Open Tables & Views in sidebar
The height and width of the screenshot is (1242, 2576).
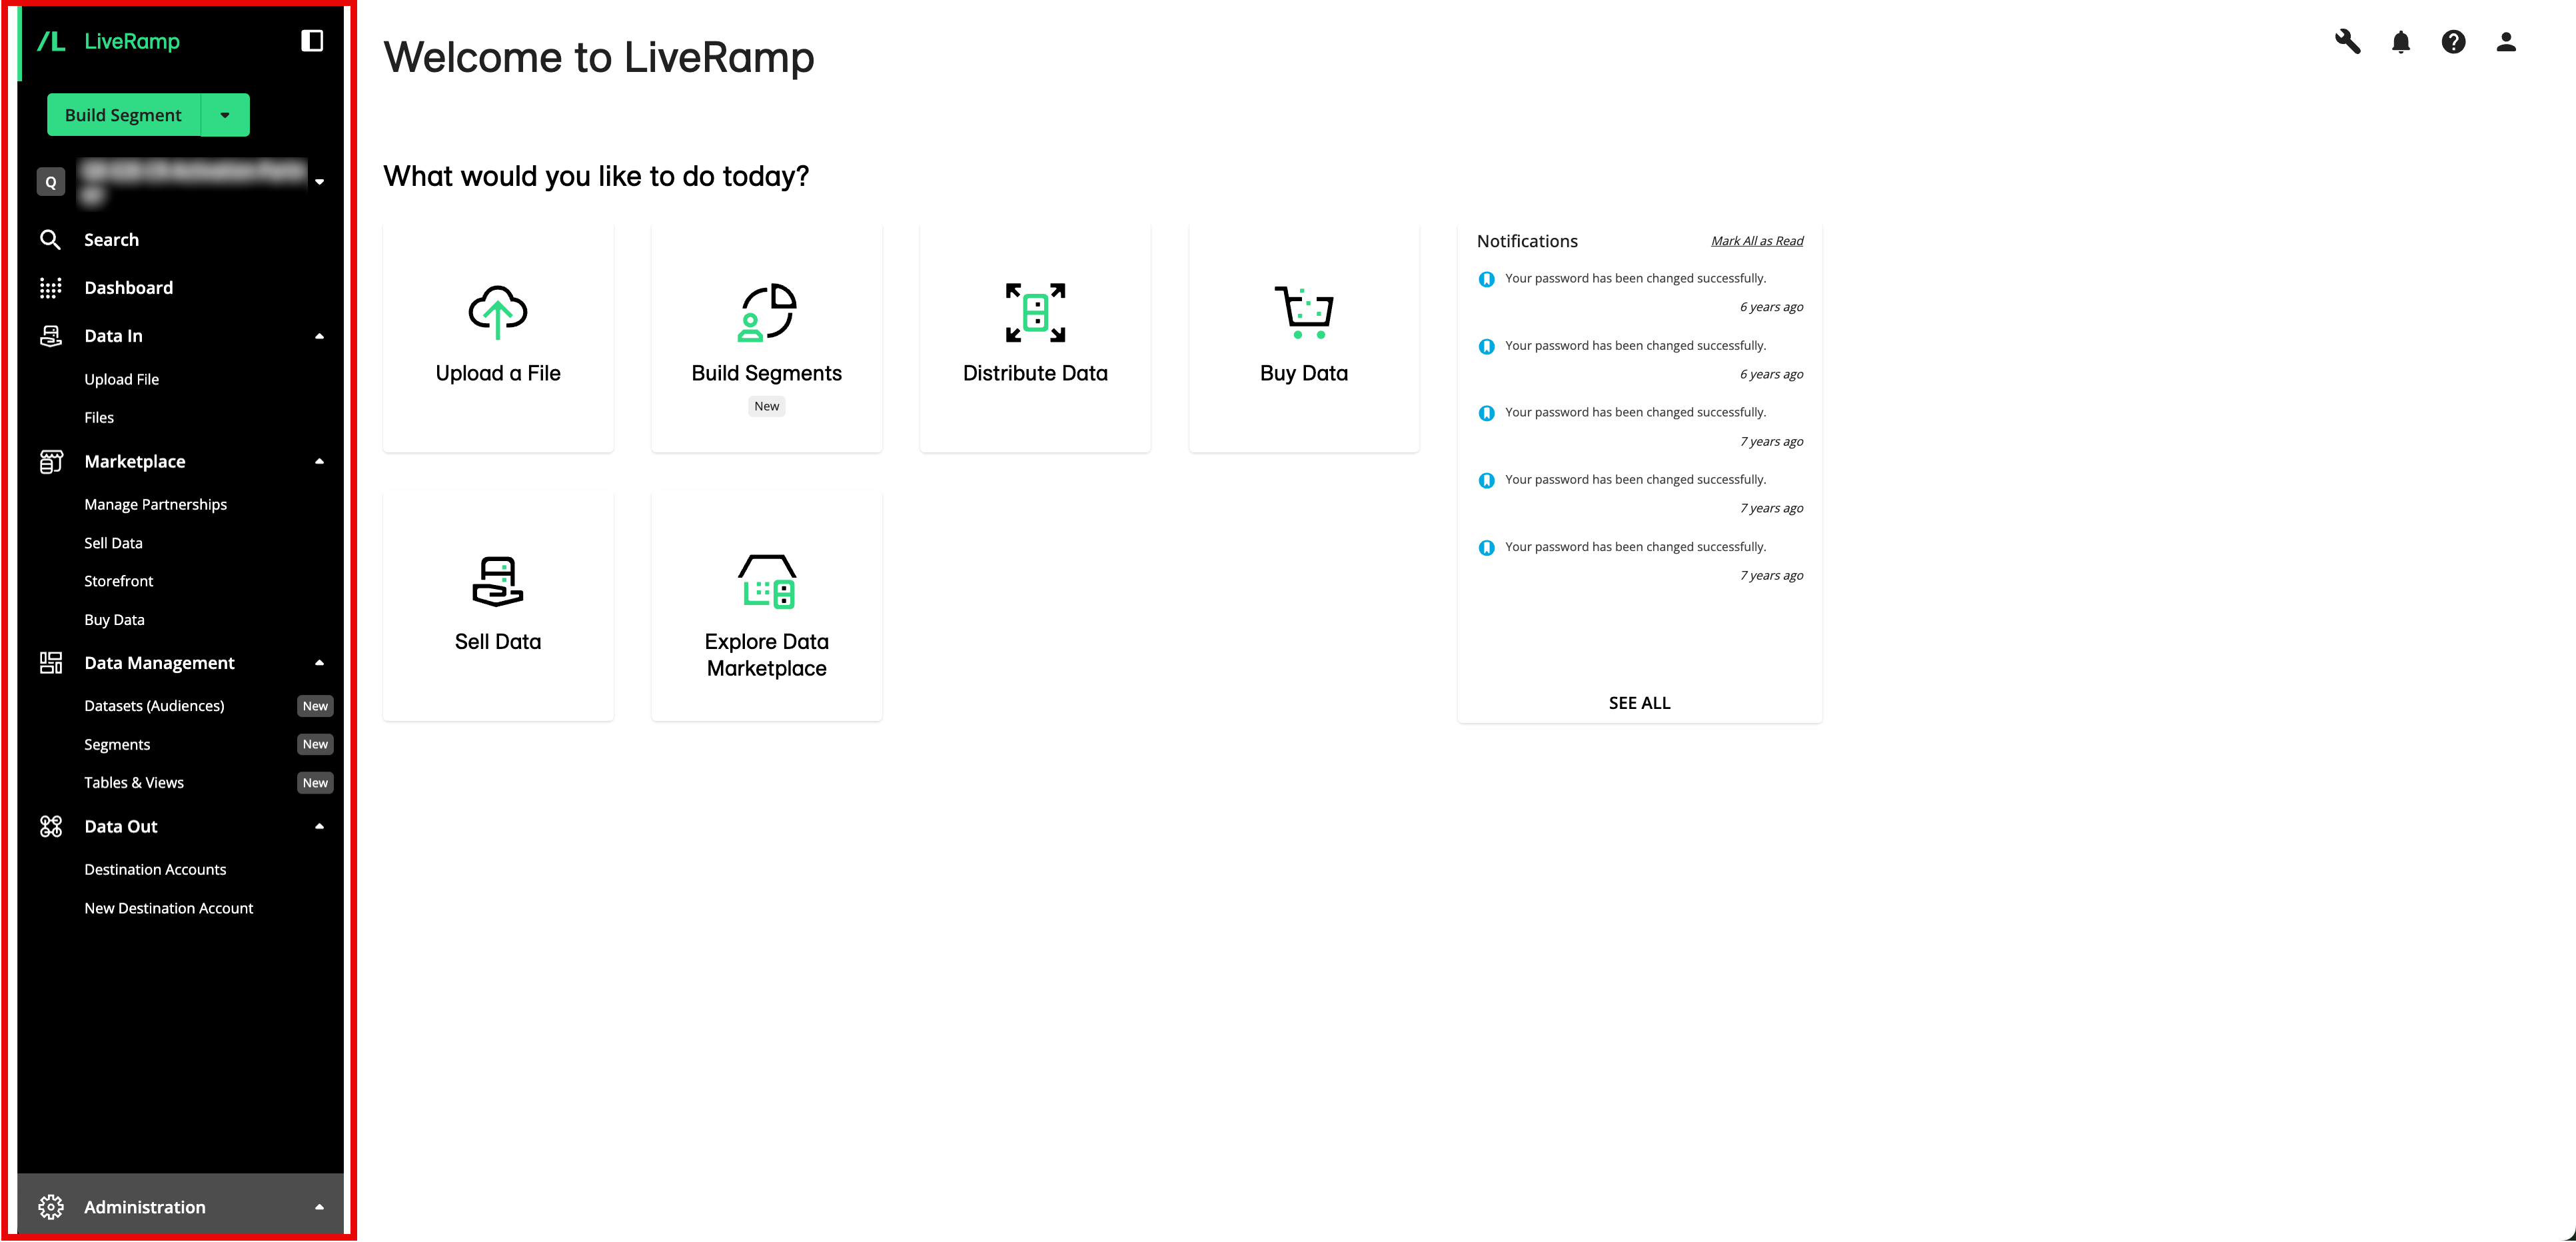point(134,783)
